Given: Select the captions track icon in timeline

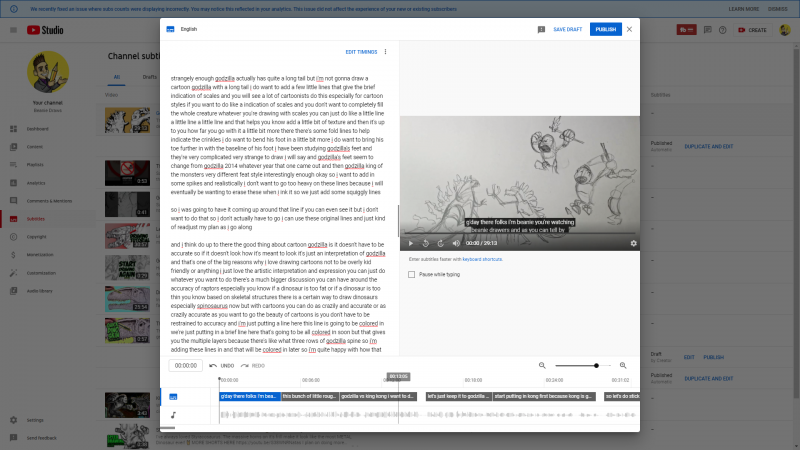Looking at the screenshot, I should click(x=173, y=397).
